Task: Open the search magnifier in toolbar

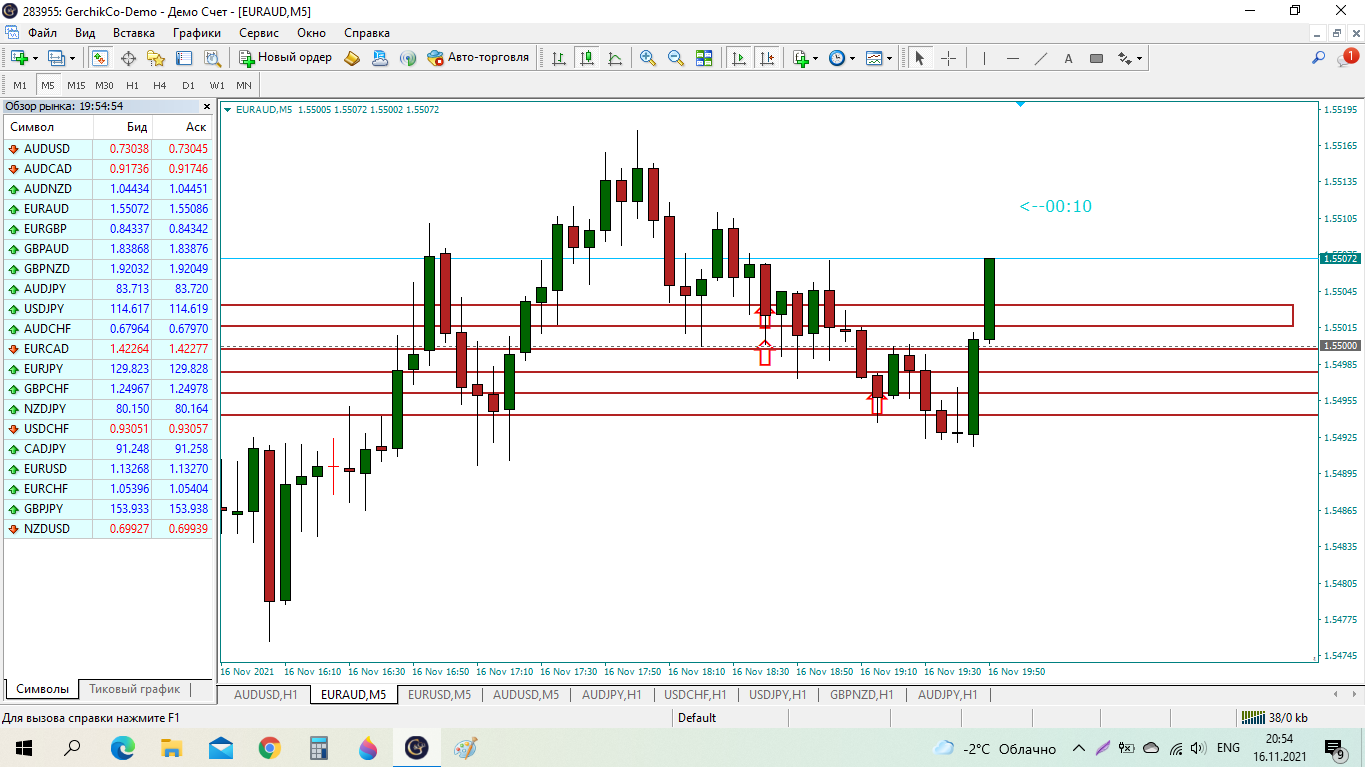Action: point(1318,58)
